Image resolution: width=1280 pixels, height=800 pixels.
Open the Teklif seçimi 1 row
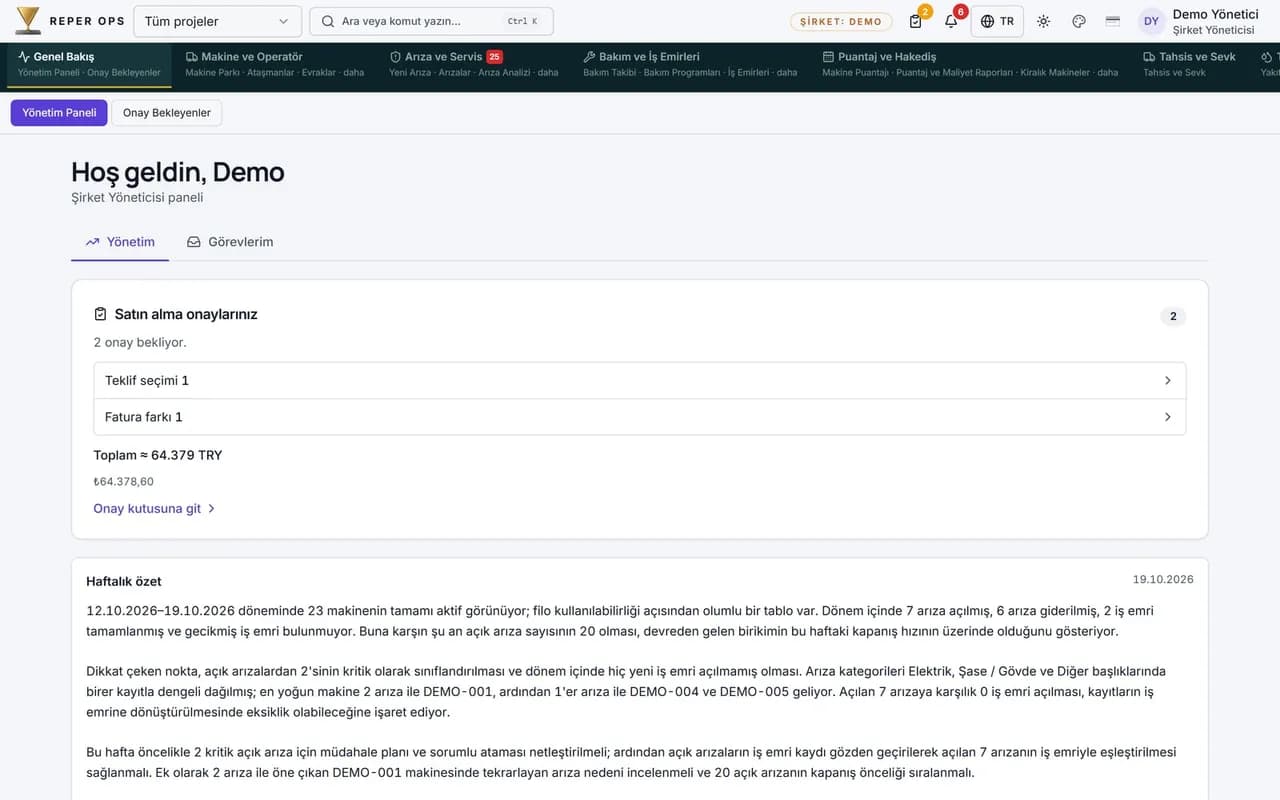640,381
